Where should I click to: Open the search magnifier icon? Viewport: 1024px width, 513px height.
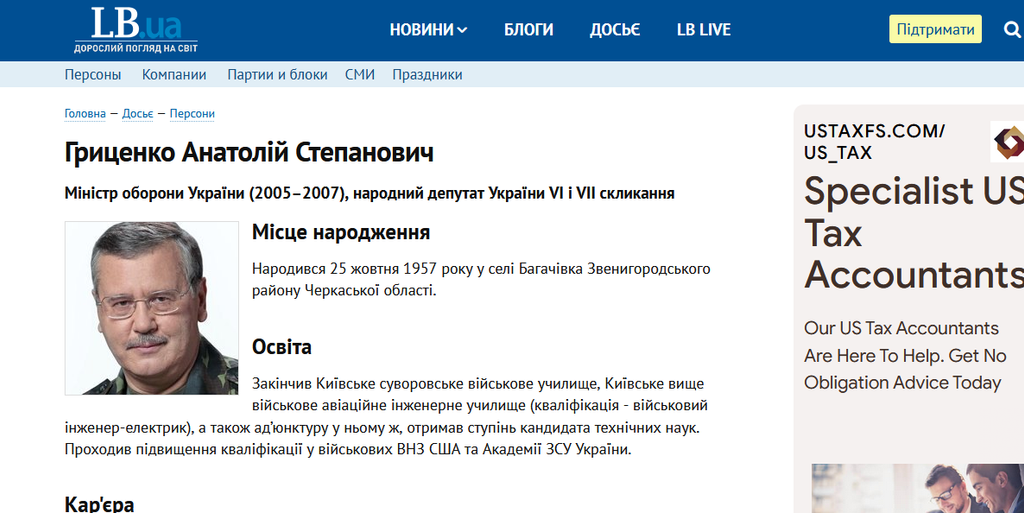[x=1012, y=29]
